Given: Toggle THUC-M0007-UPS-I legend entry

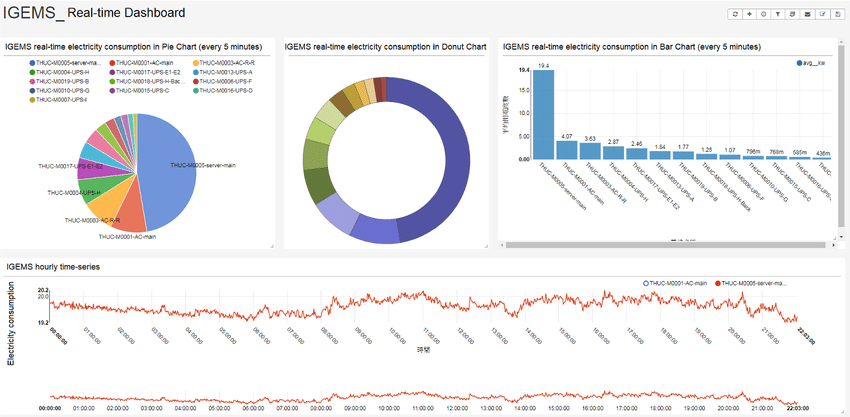Looking at the screenshot, I should tap(58, 100).
